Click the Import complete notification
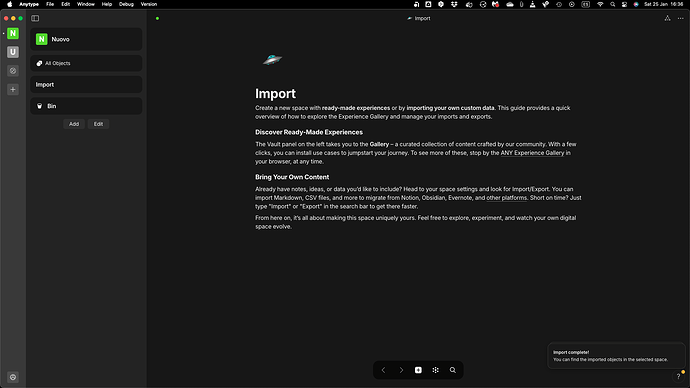690x388 pixels. click(616, 355)
